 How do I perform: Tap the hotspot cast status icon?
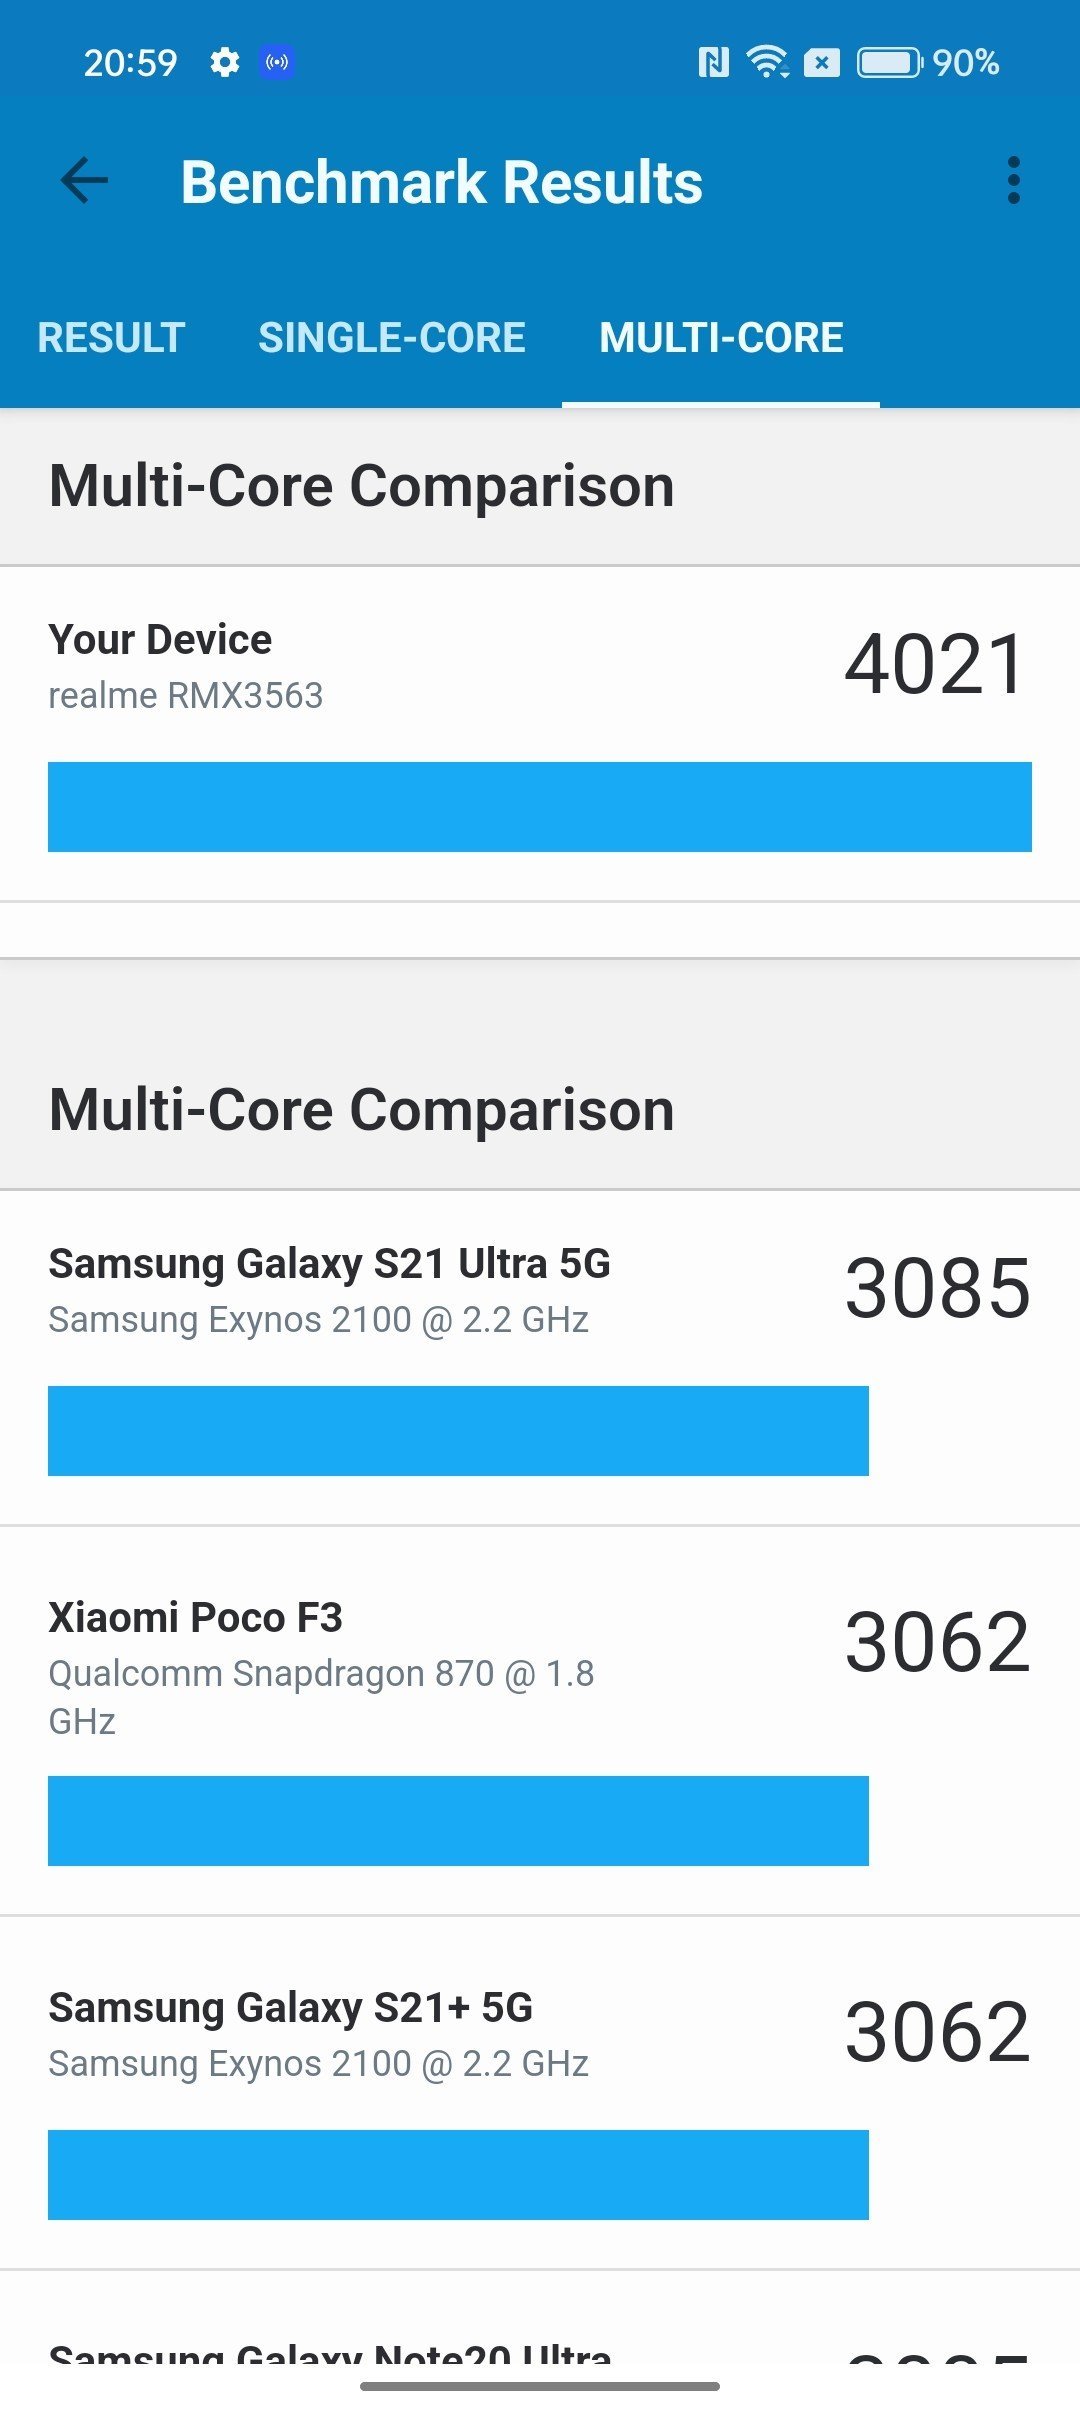click(x=277, y=62)
